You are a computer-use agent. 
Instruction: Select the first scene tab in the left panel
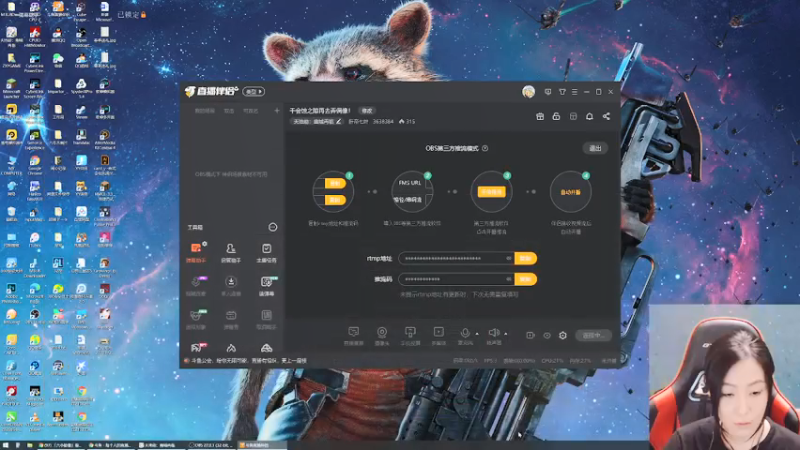205,111
